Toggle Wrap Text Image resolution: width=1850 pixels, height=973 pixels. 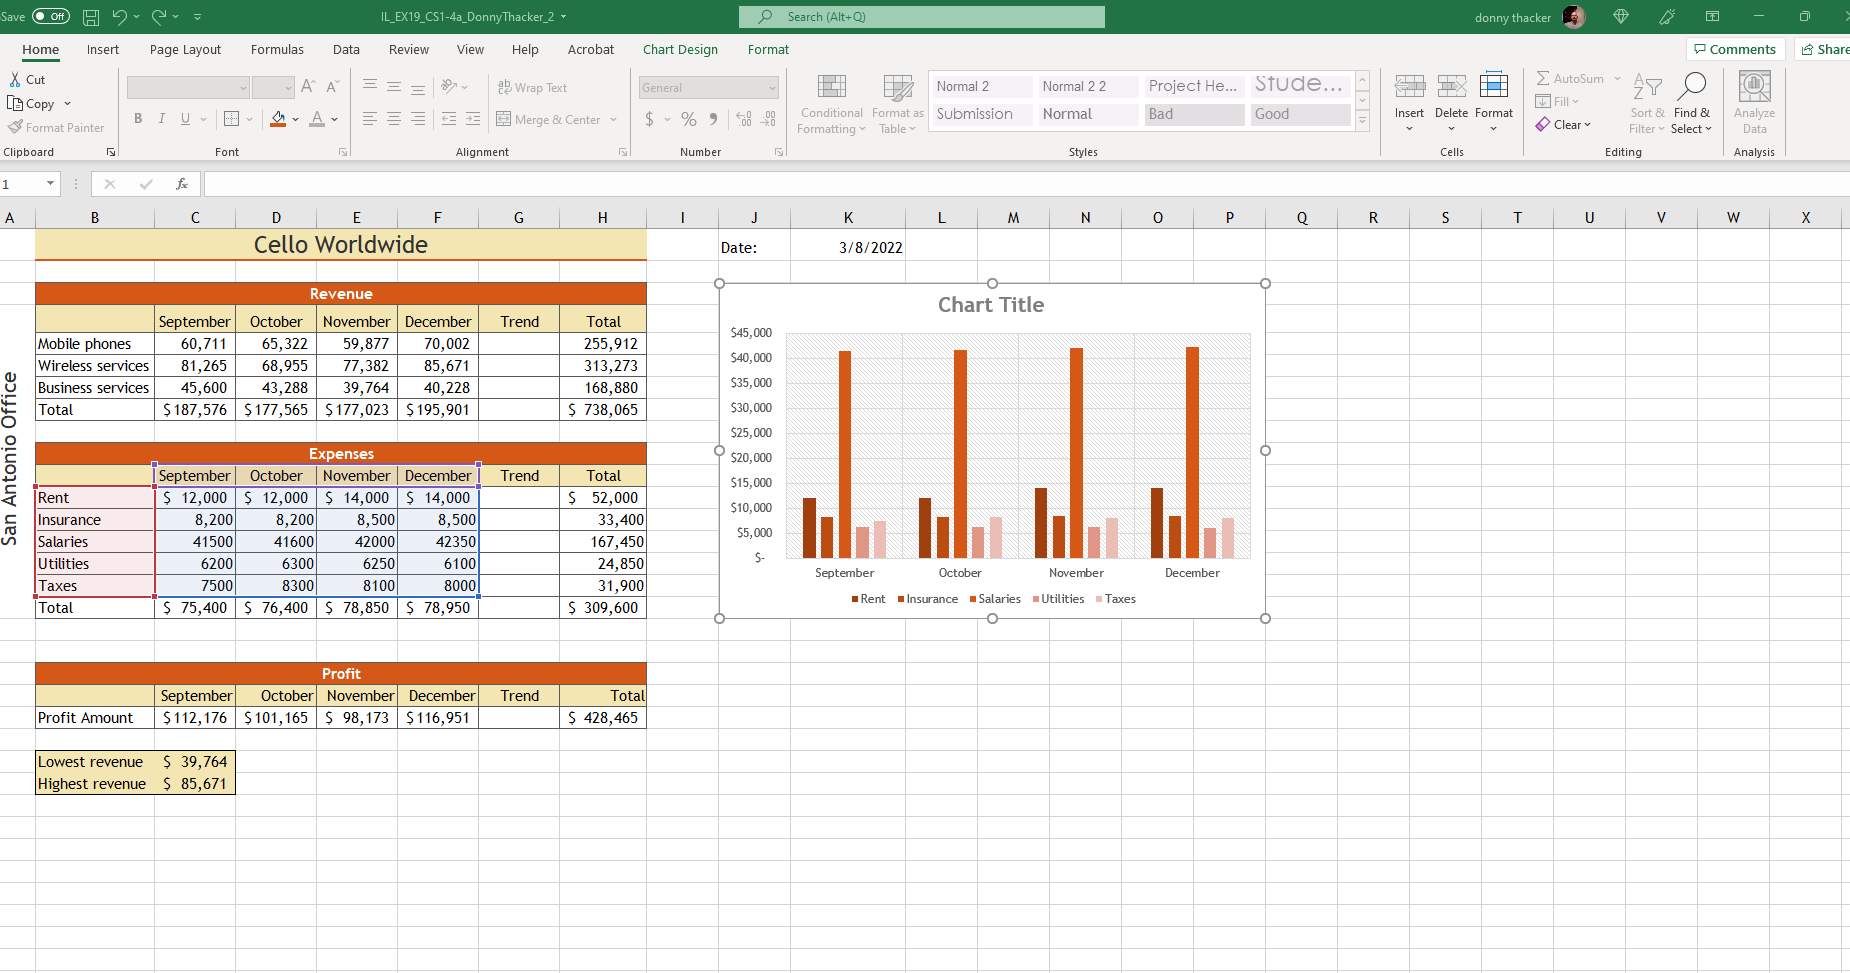(x=532, y=87)
